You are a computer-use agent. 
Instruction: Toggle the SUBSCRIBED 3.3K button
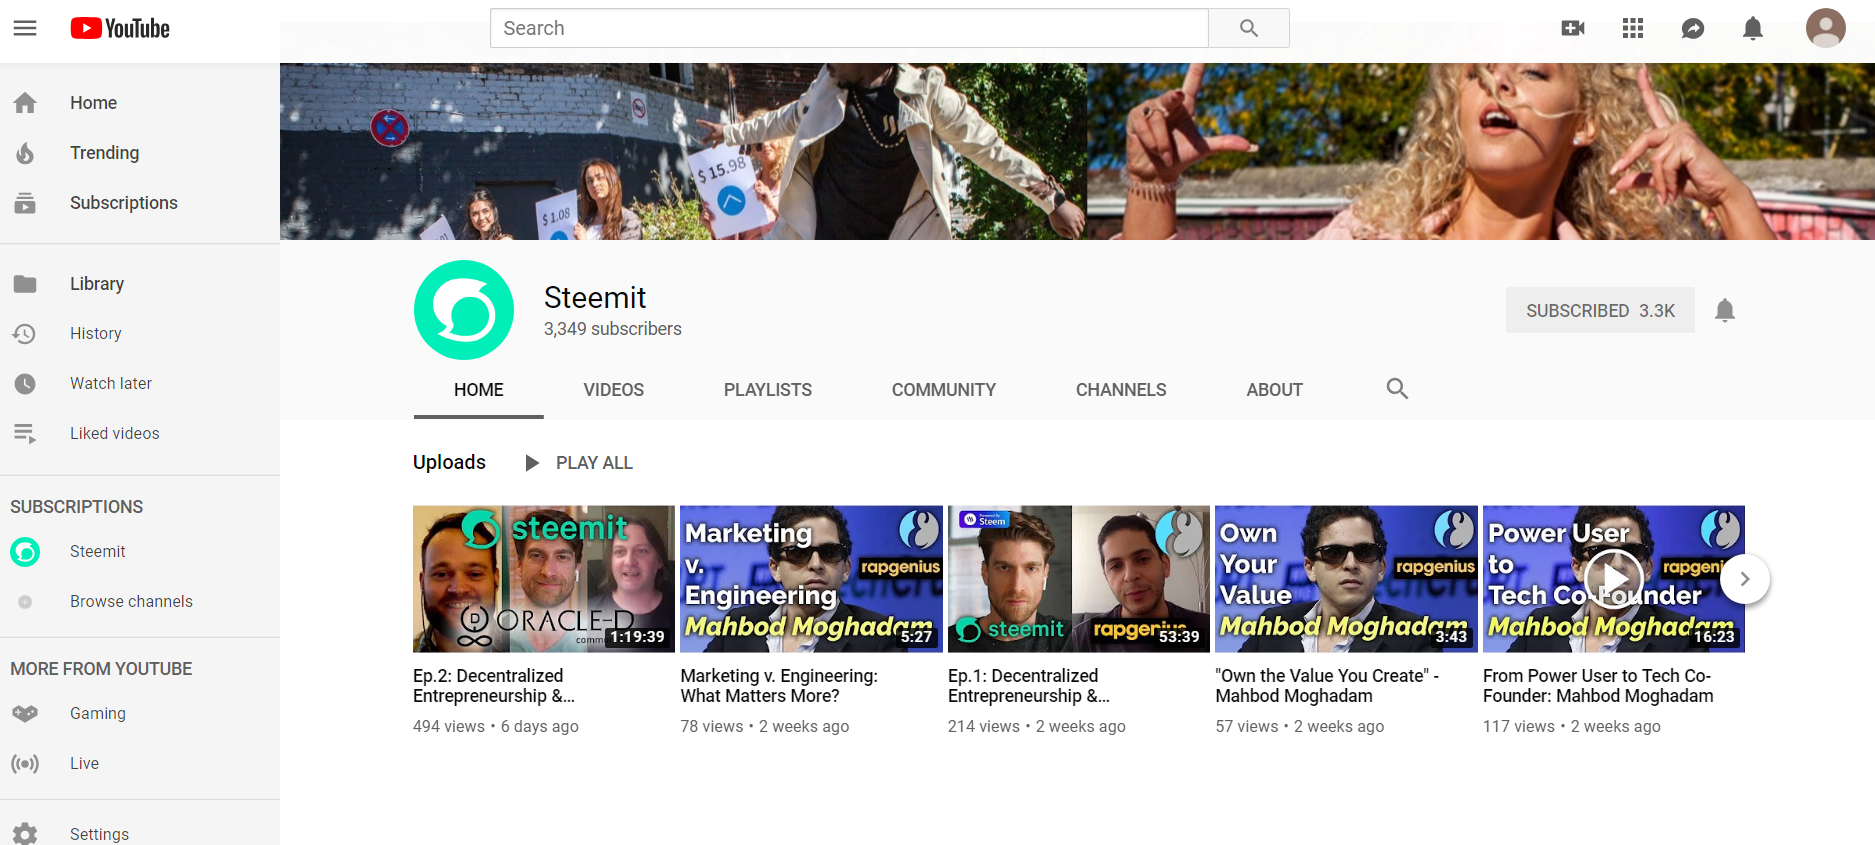1600,310
